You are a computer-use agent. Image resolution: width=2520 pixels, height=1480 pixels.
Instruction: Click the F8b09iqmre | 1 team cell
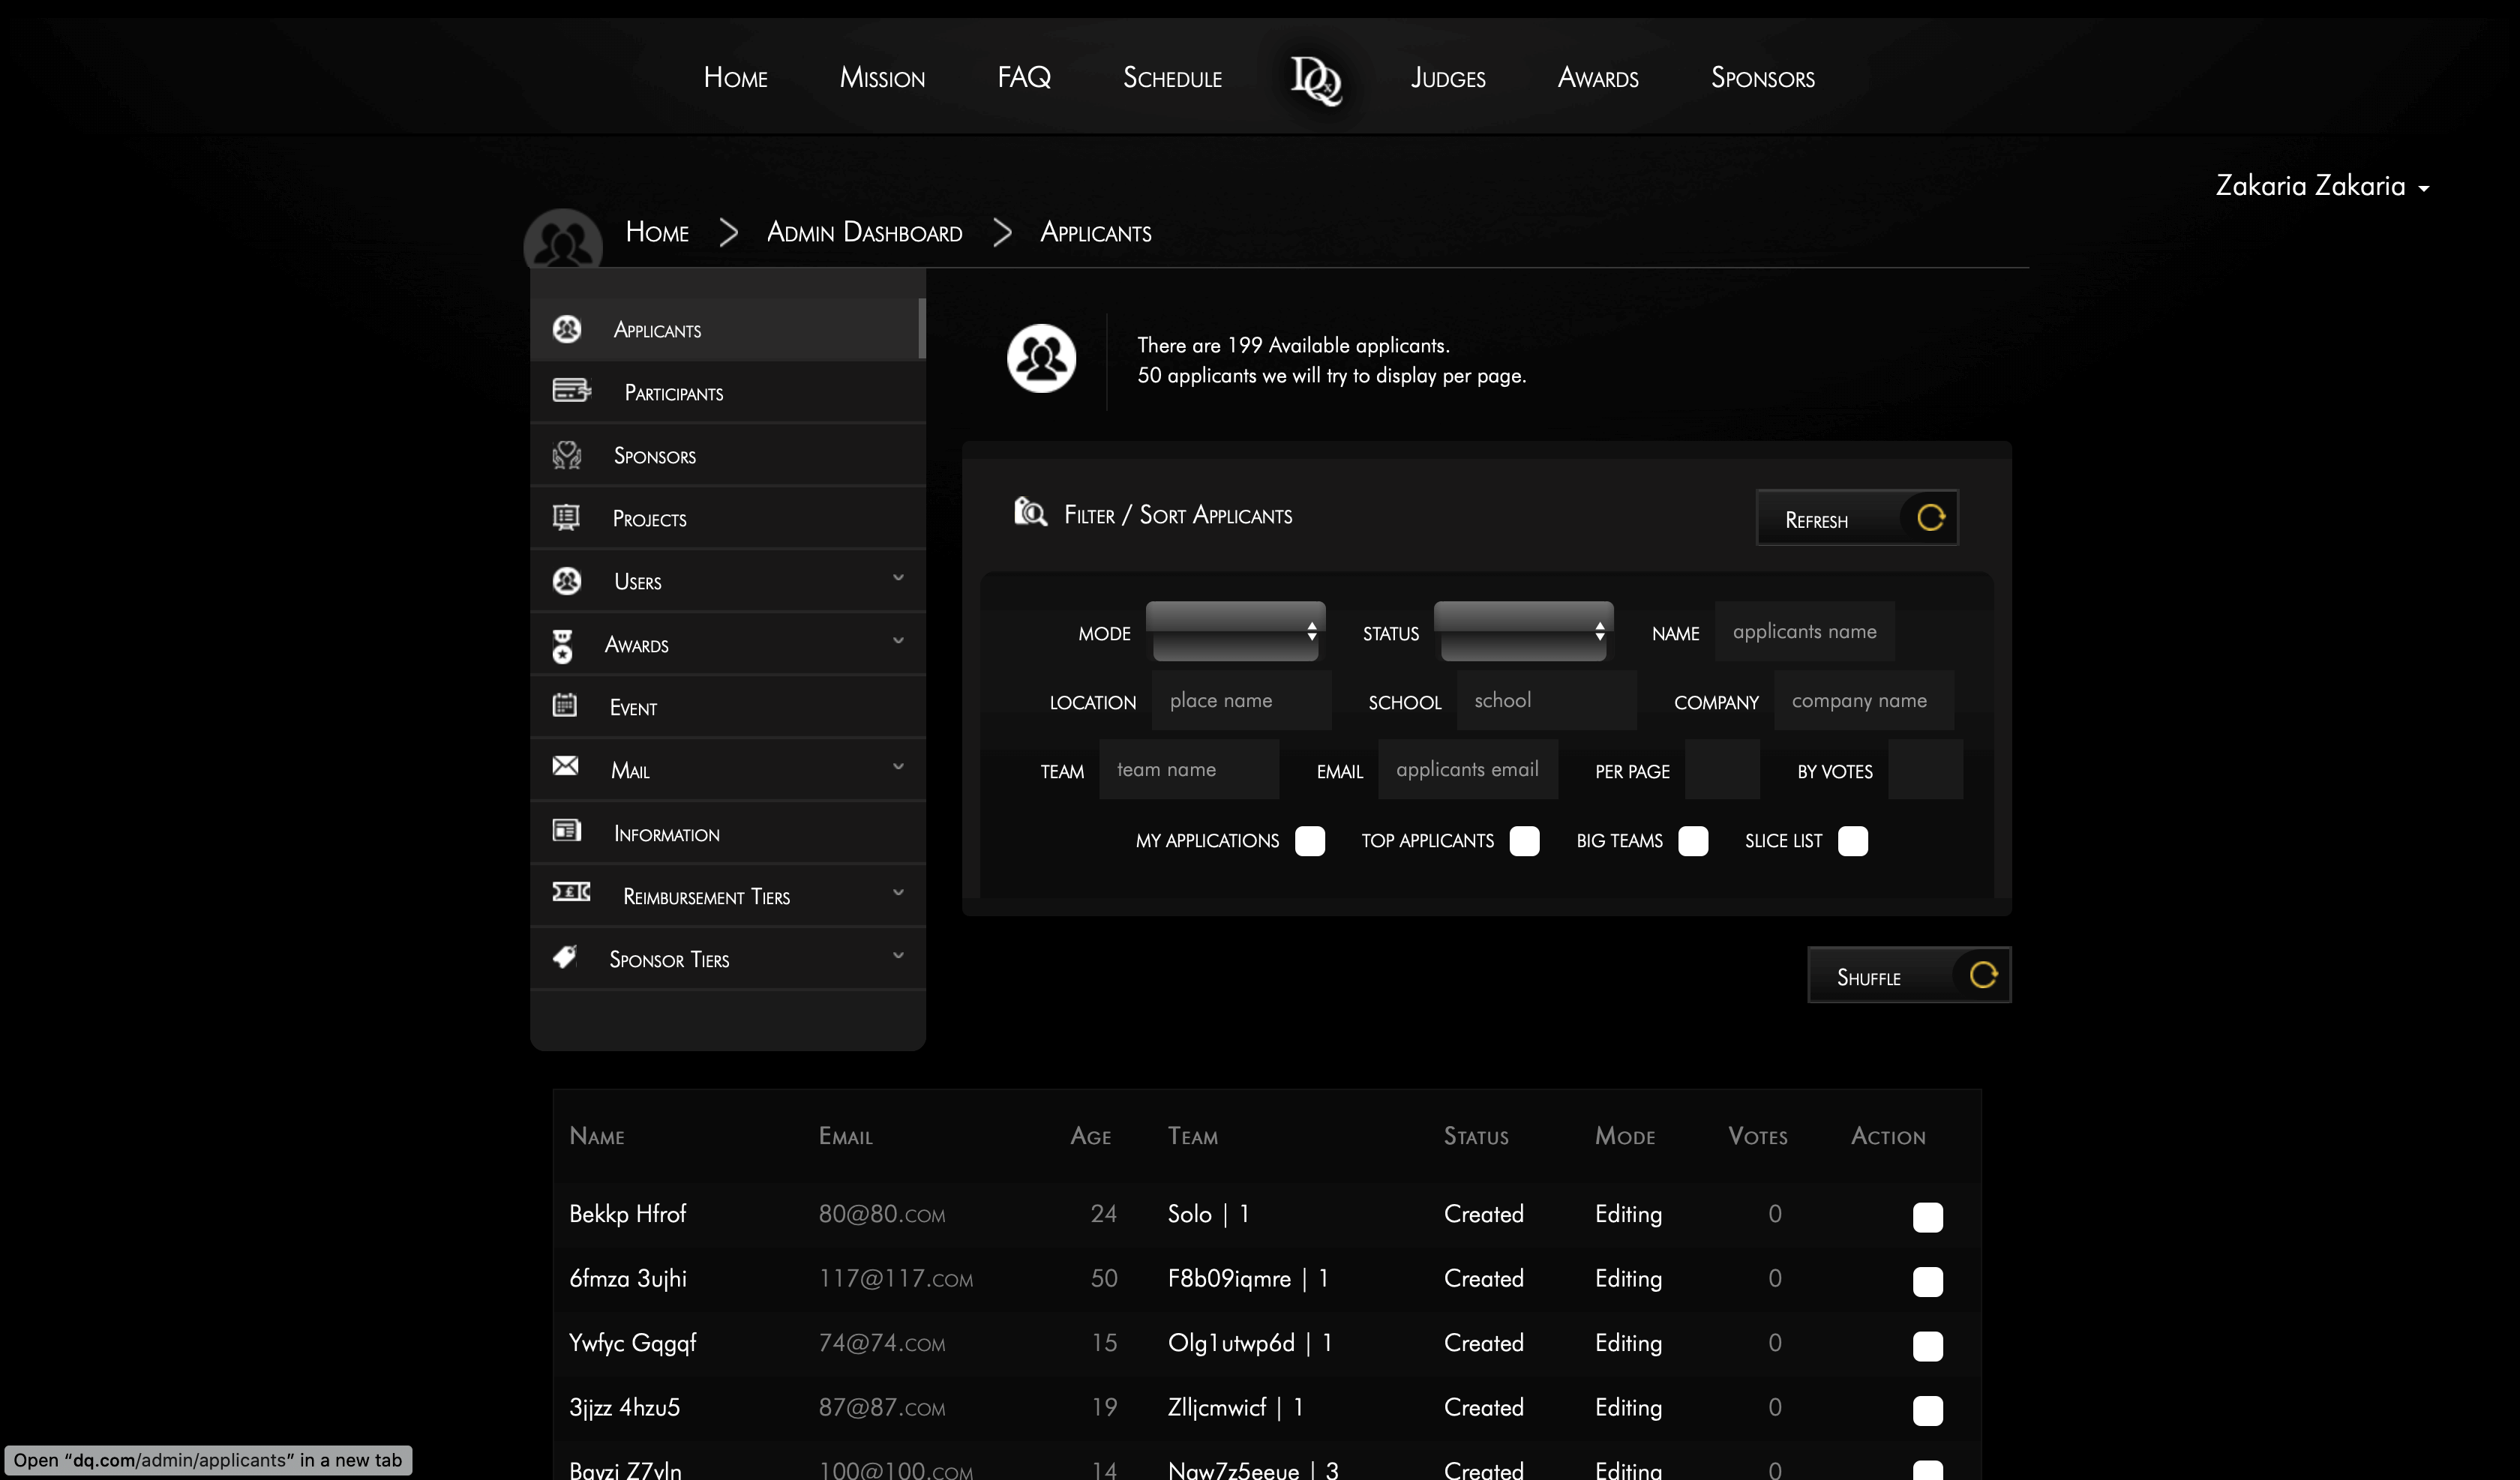point(1248,1278)
